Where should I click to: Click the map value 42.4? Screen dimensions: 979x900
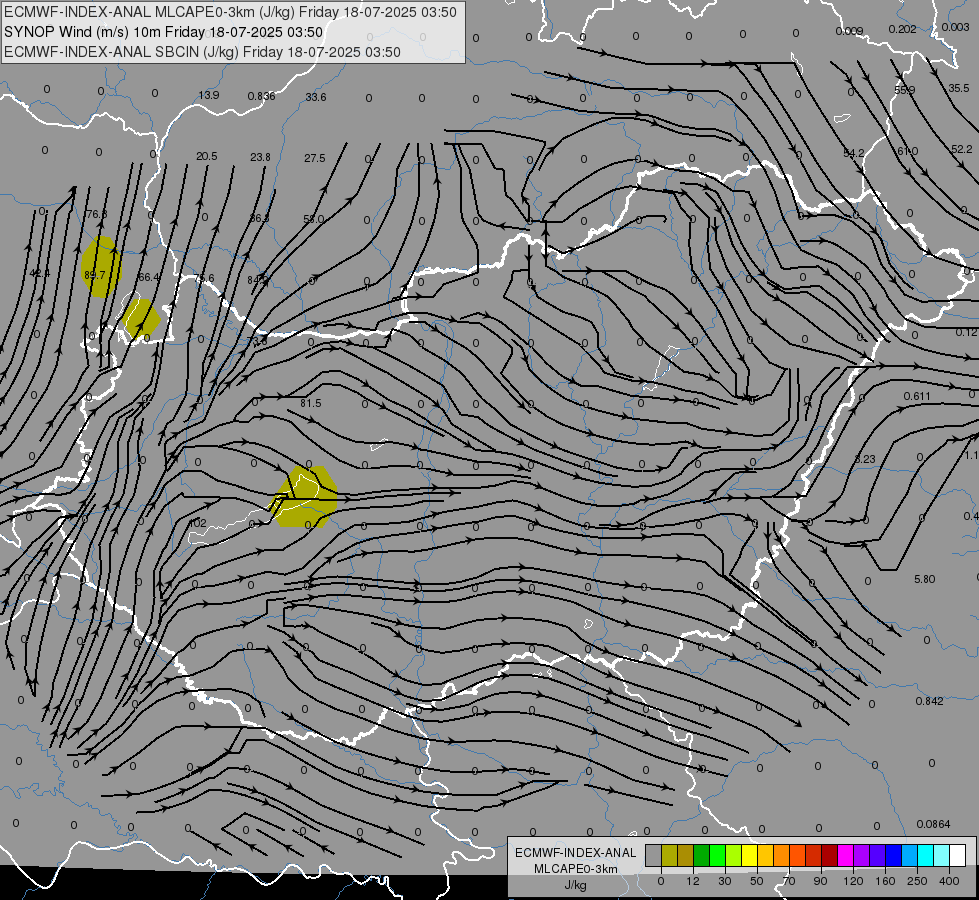point(40,274)
